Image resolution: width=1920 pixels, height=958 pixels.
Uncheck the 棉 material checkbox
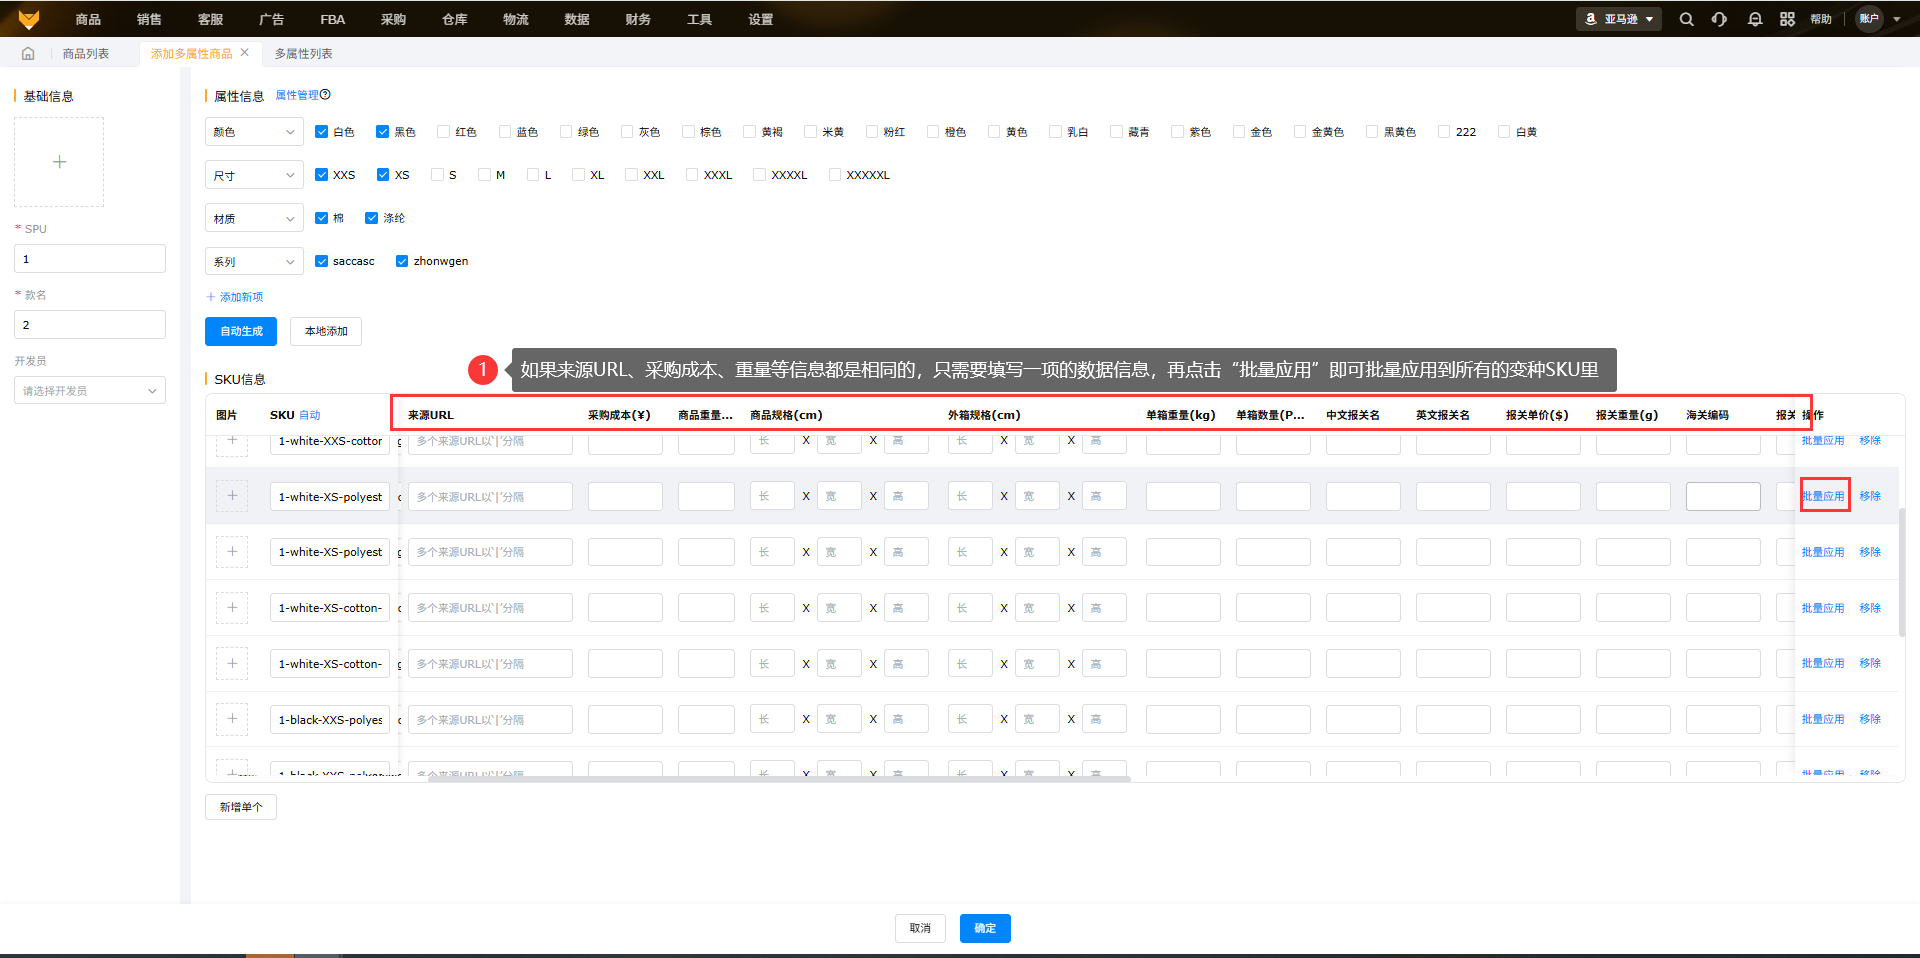coord(321,218)
